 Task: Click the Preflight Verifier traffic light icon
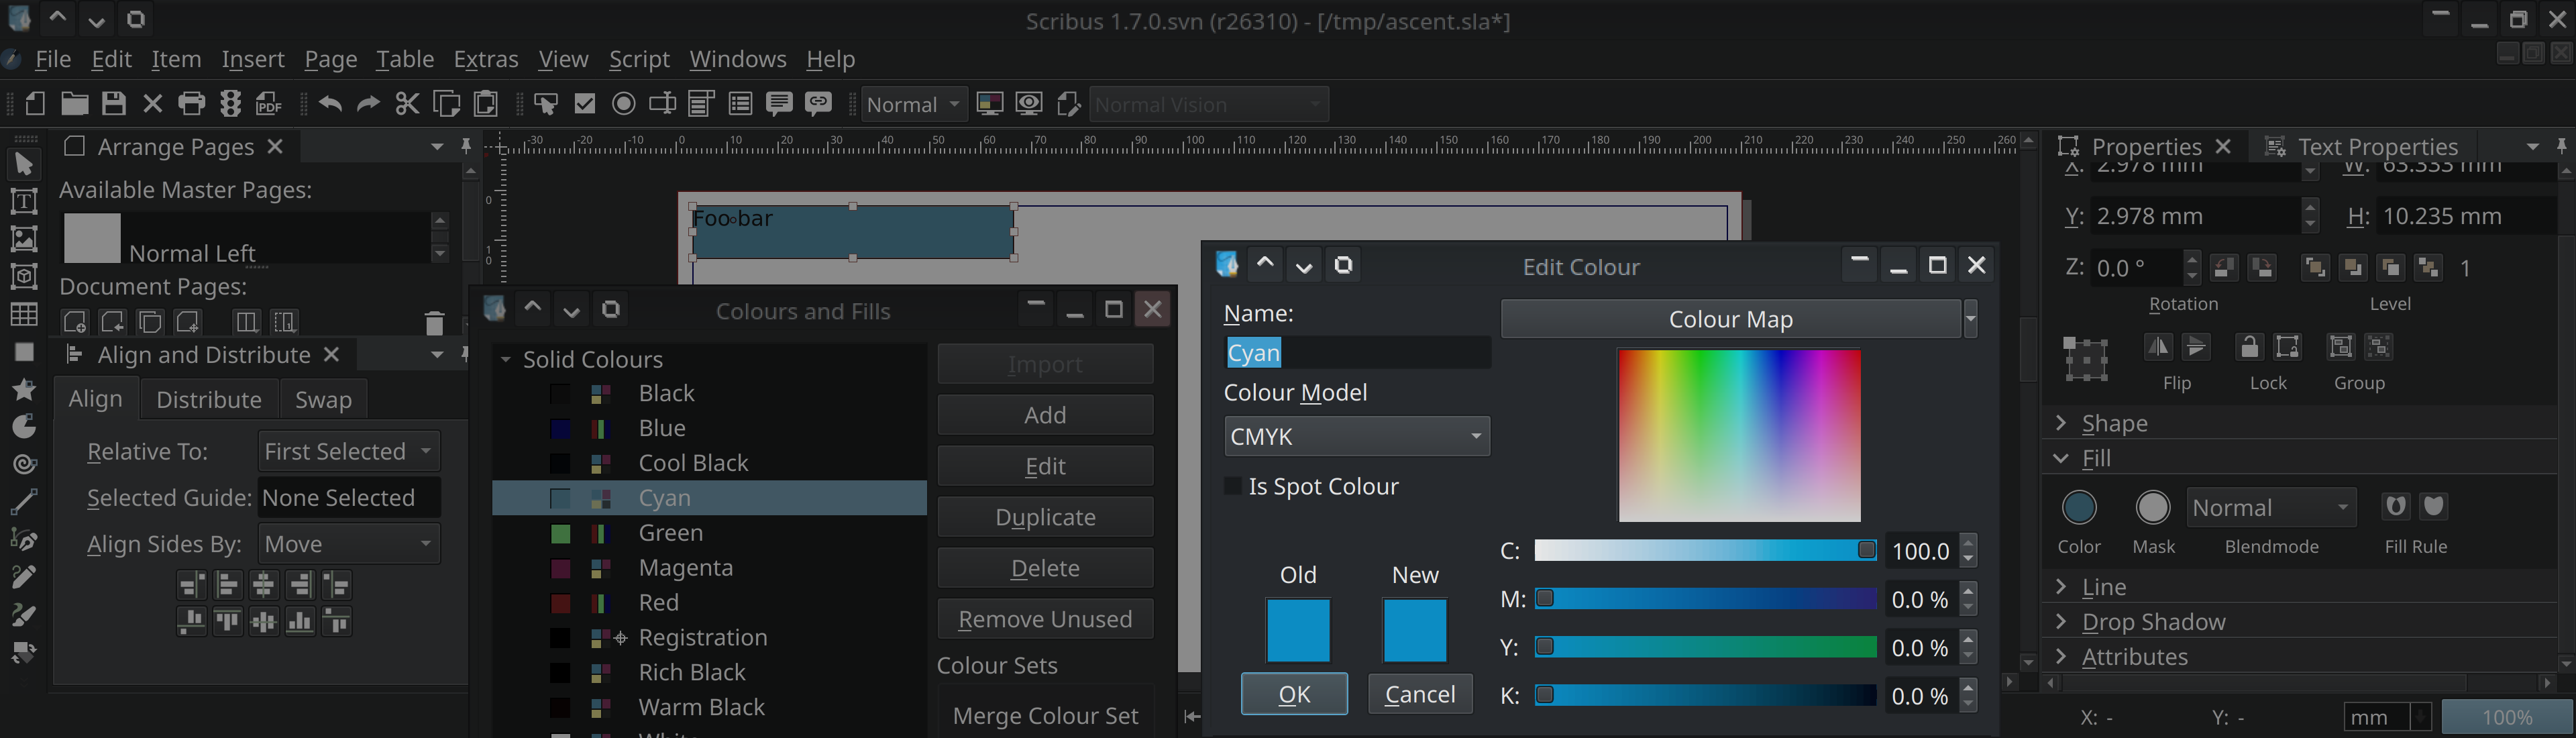click(231, 104)
